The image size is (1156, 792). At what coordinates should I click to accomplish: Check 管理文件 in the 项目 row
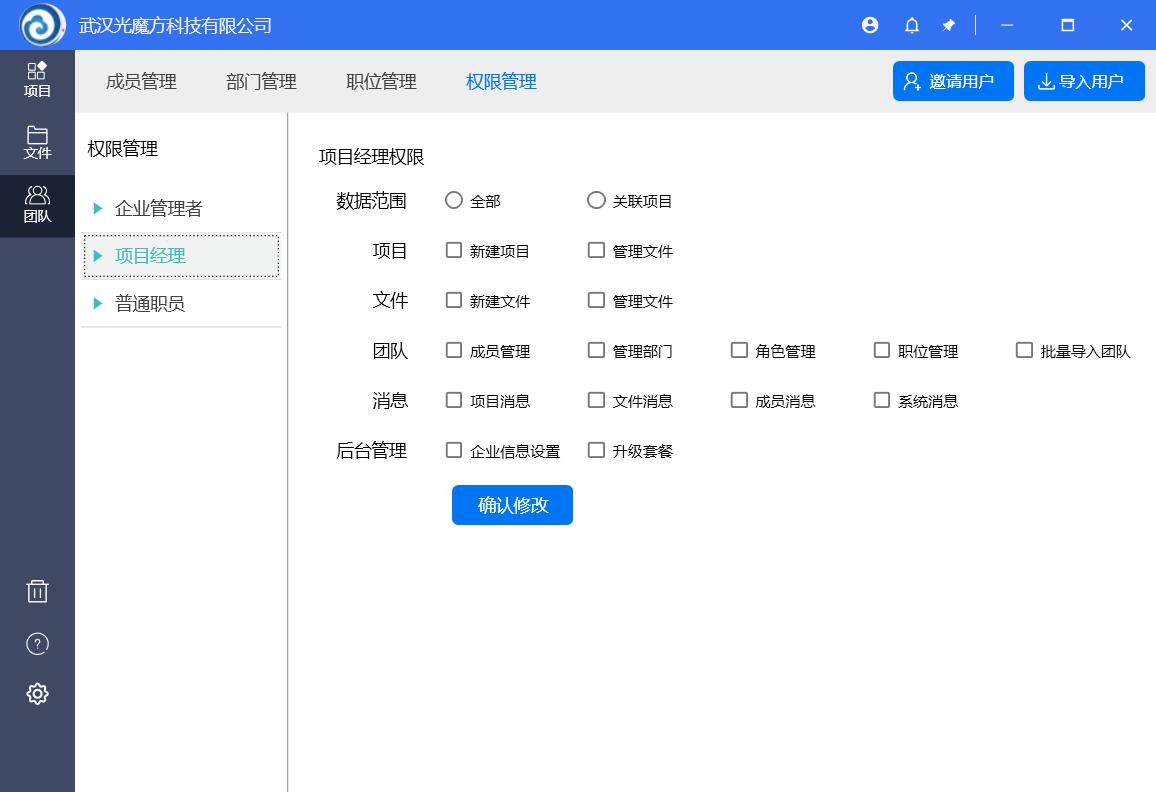pyautogui.click(x=596, y=250)
